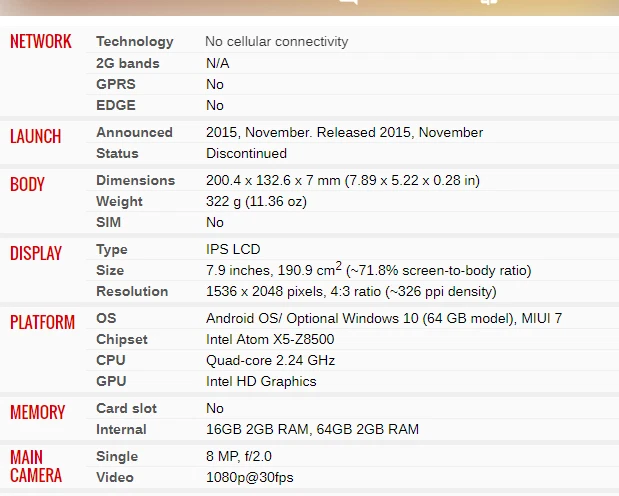Click the NETWORK section heading
The width and height of the screenshot is (619, 496).
41,41
